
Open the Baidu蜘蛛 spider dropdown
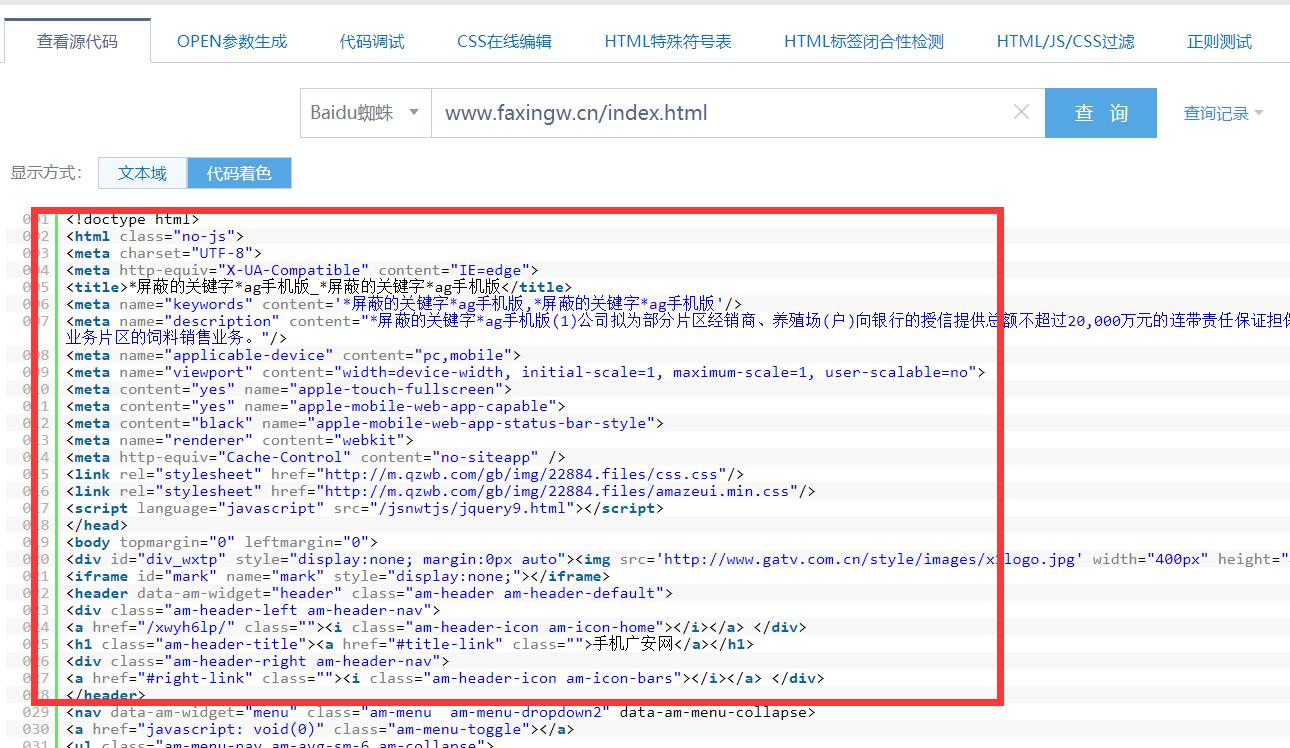[x=366, y=113]
